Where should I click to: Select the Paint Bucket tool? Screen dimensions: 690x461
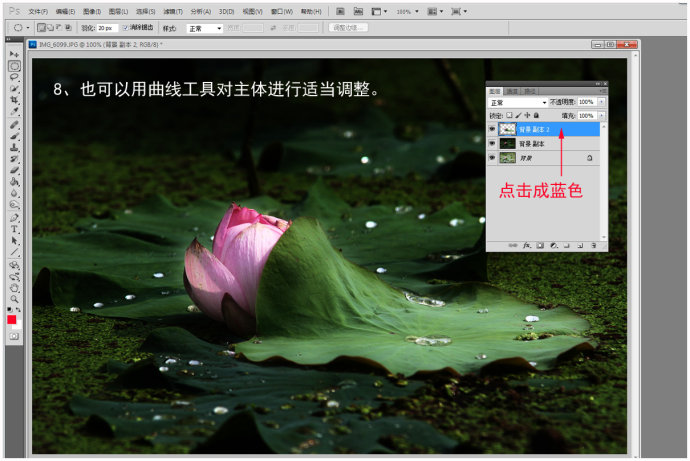(14, 182)
